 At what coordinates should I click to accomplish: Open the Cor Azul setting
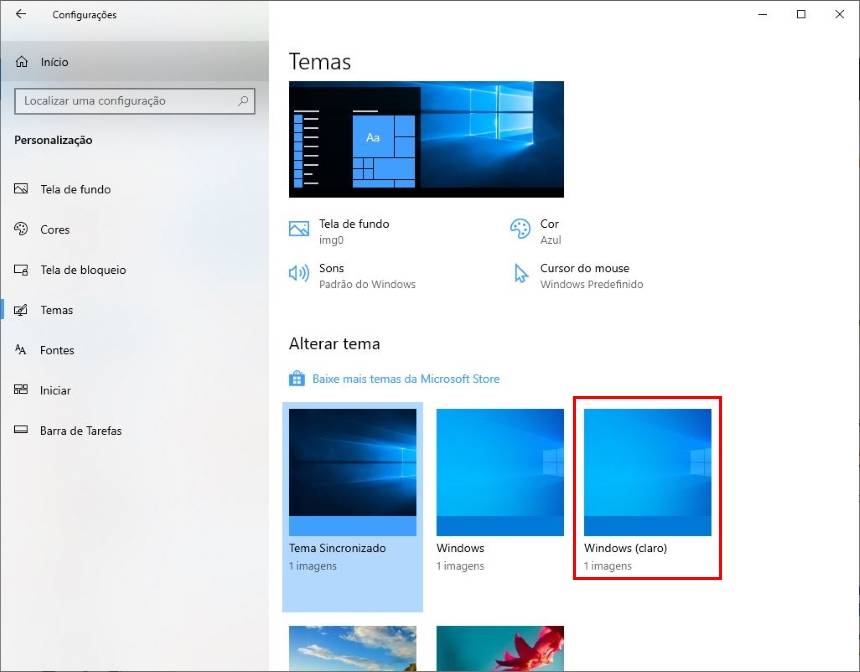(x=535, y=231)
